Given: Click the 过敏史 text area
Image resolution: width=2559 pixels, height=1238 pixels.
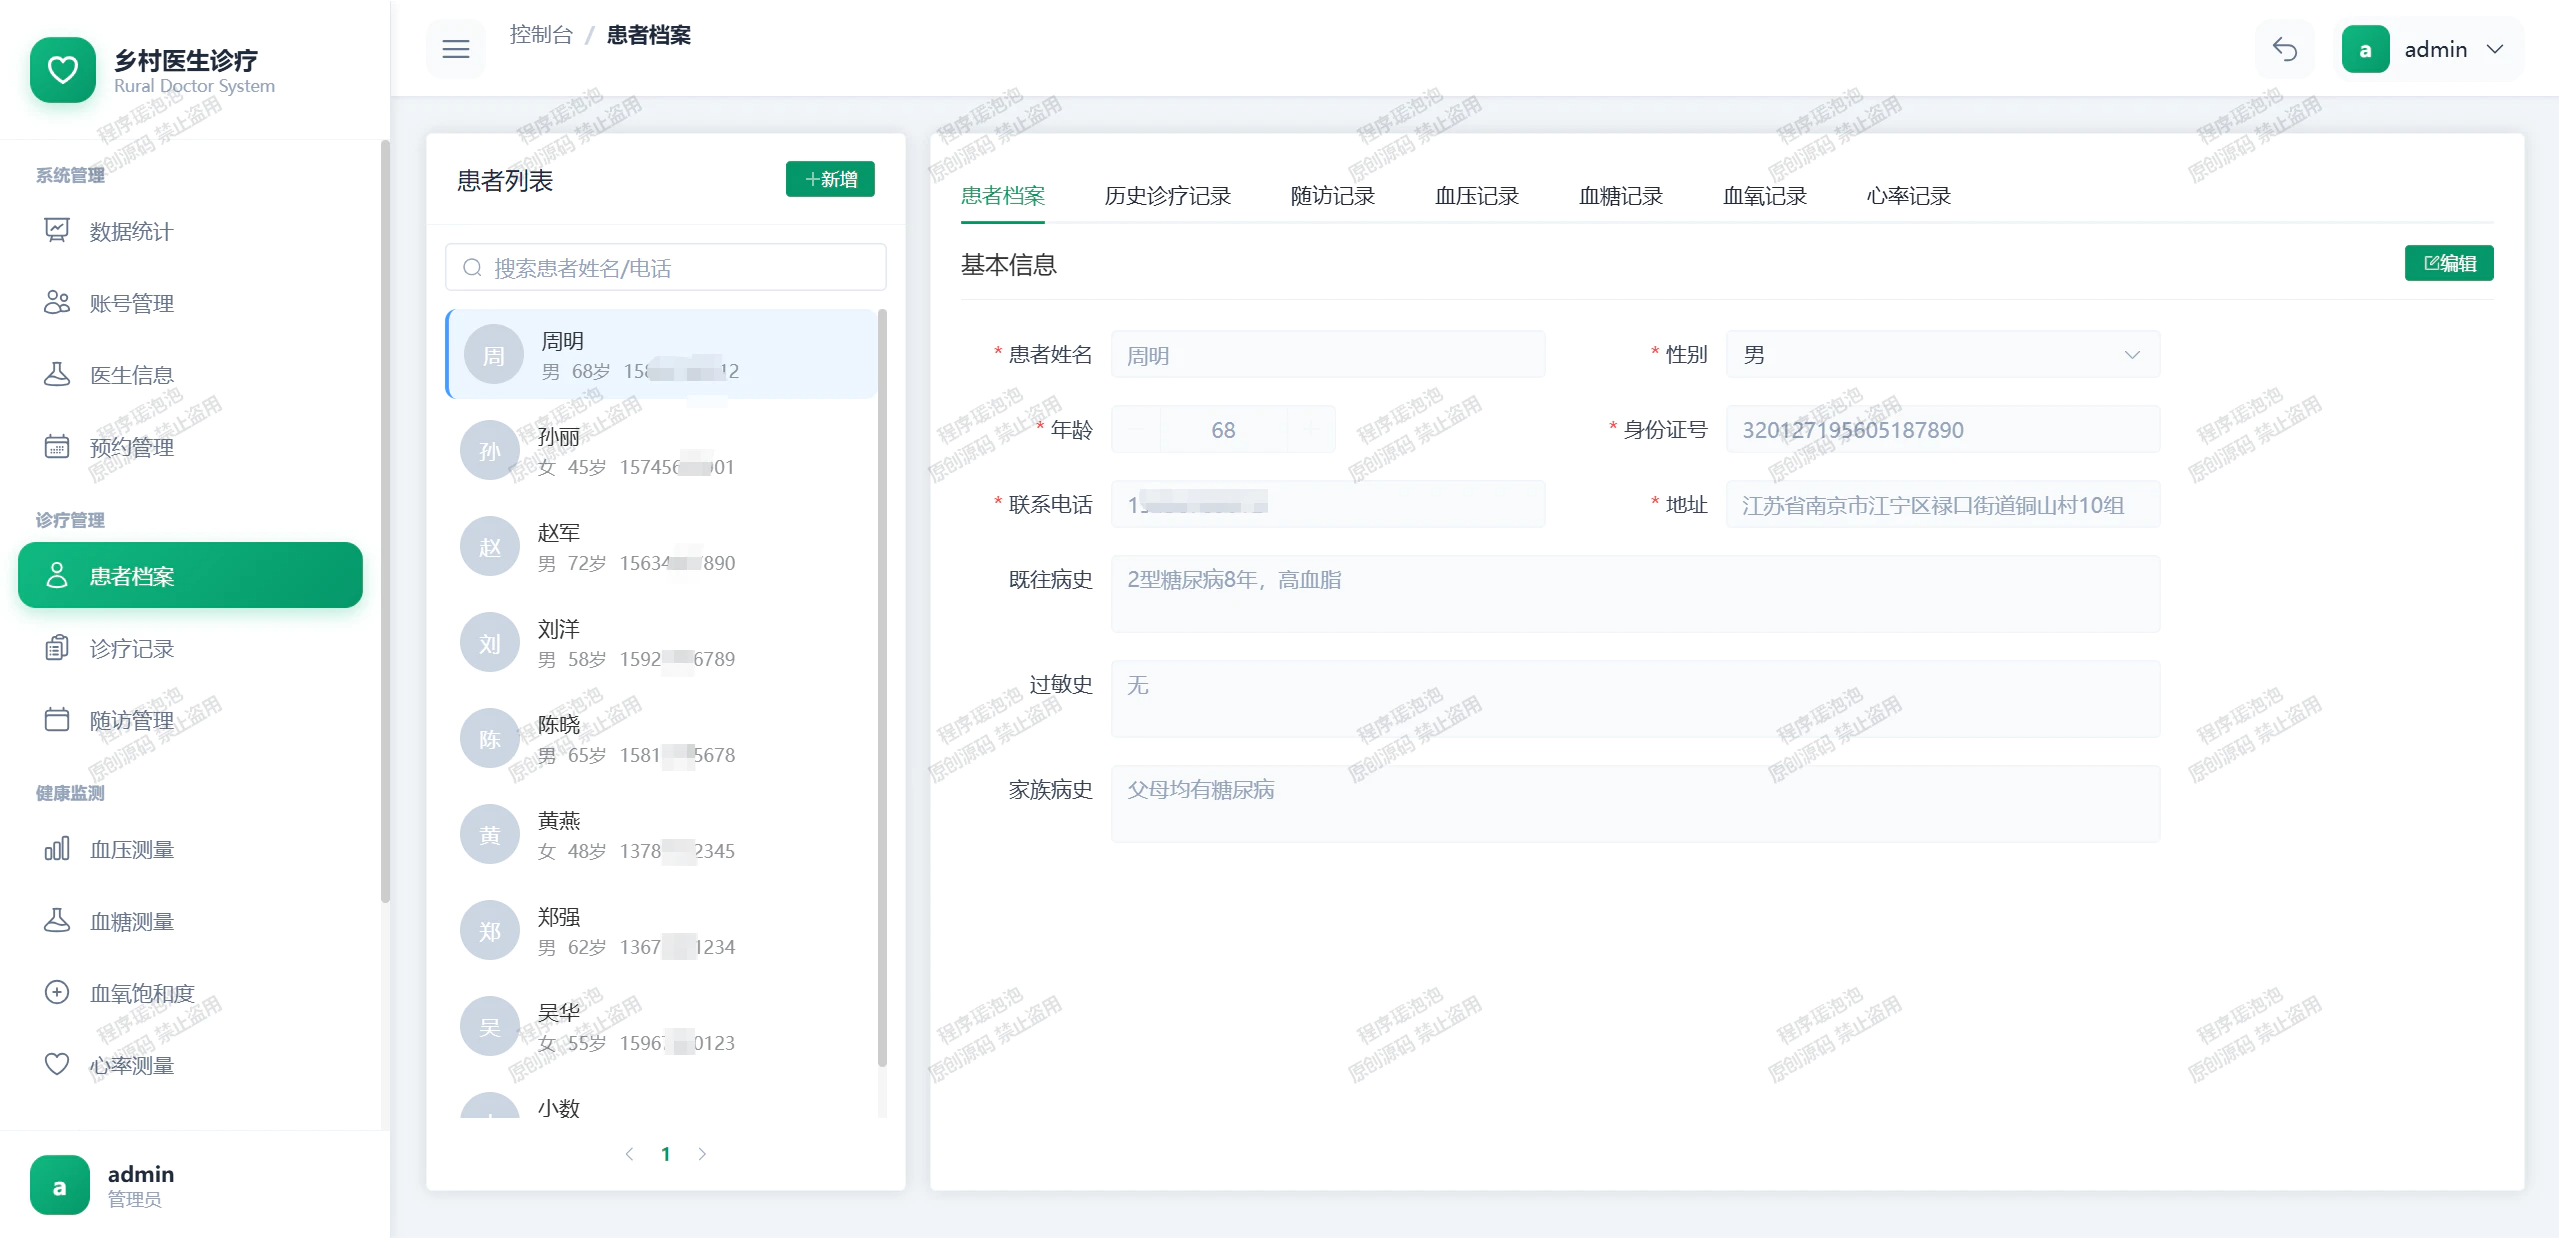Looking at the screenshot, I should 1635,699.
